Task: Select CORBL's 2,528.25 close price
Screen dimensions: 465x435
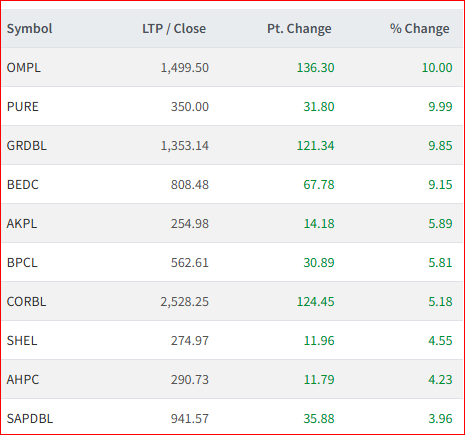Action: coord(185,302)
